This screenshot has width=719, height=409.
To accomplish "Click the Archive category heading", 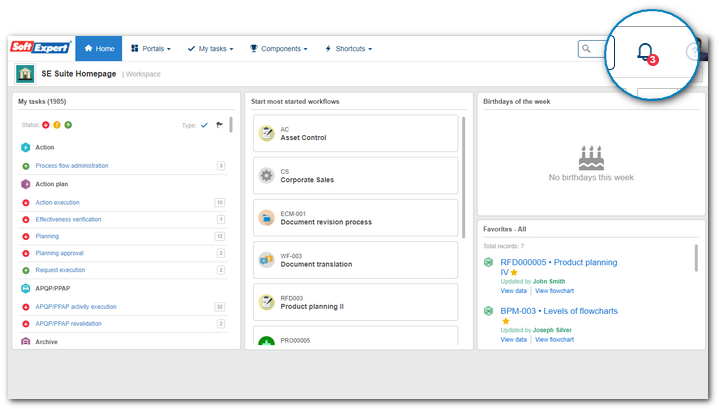I will [x=46, y=342].
